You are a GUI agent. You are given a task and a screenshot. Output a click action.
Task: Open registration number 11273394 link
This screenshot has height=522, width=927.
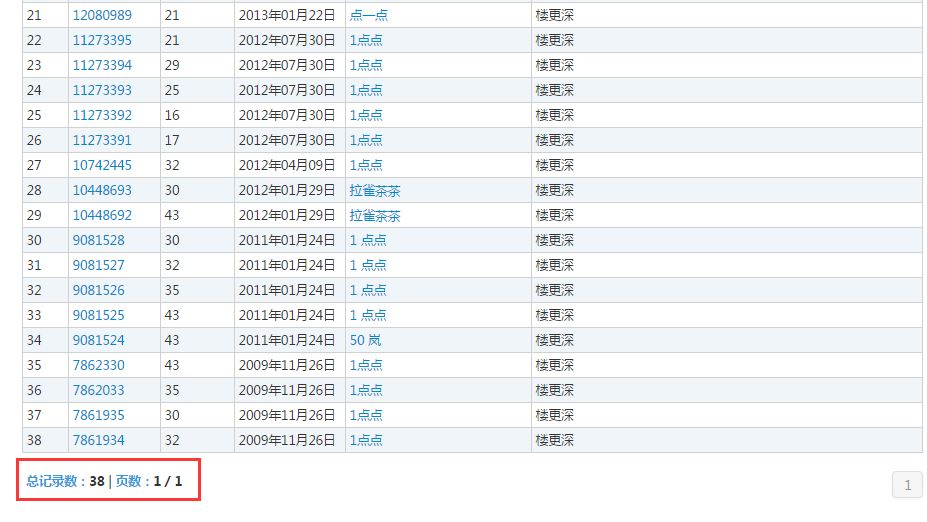[102, 65]
